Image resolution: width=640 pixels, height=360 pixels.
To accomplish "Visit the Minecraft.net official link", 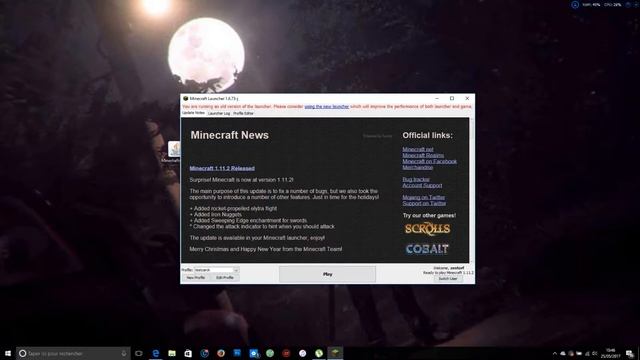I will 418,149.
